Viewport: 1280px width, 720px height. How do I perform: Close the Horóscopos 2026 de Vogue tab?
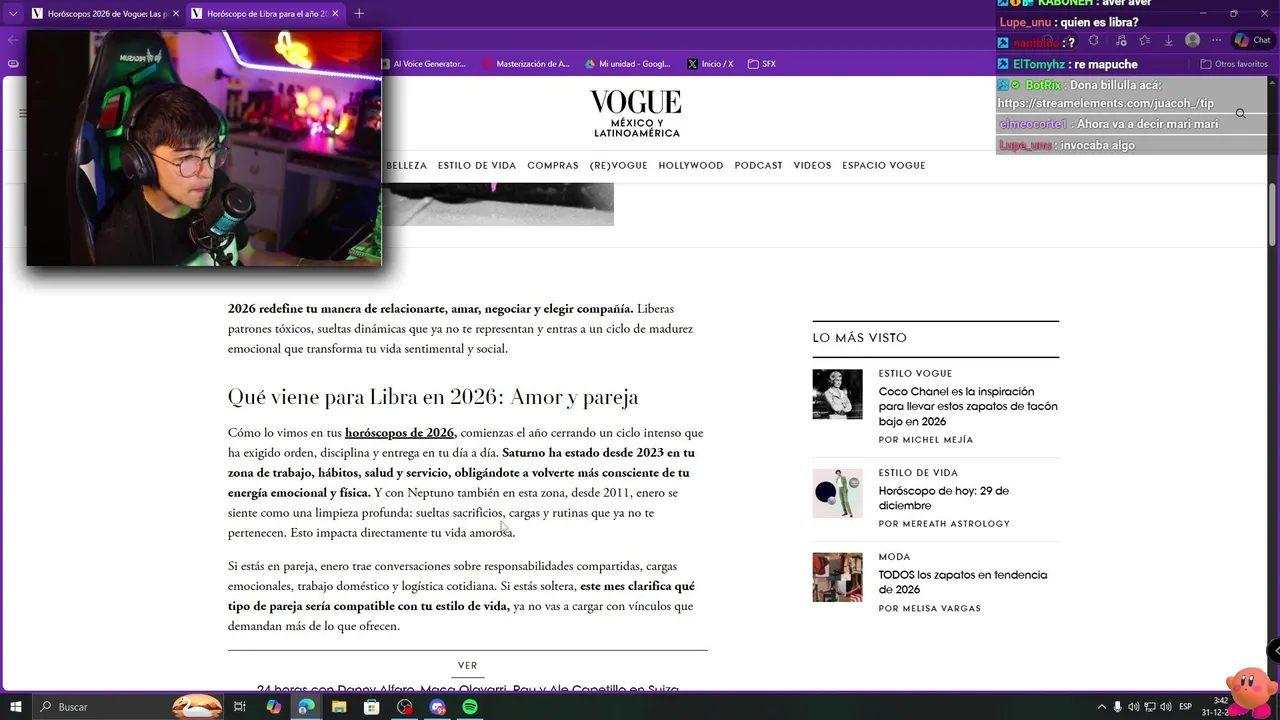[176, 14]
